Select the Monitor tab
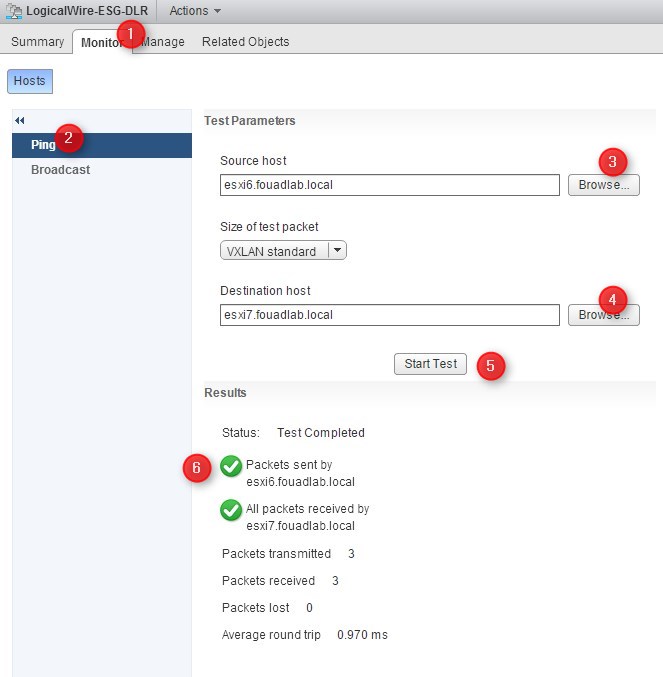663x677 pixels. (x=100, y=42)
